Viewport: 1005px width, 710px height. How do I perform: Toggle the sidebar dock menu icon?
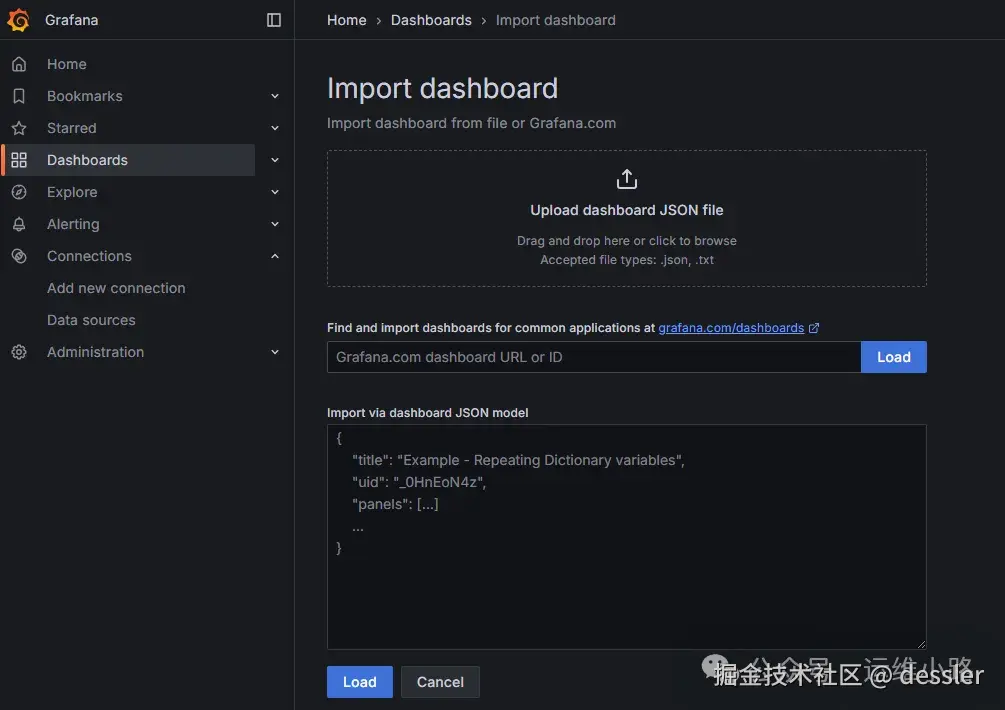[x=274, y=20]
